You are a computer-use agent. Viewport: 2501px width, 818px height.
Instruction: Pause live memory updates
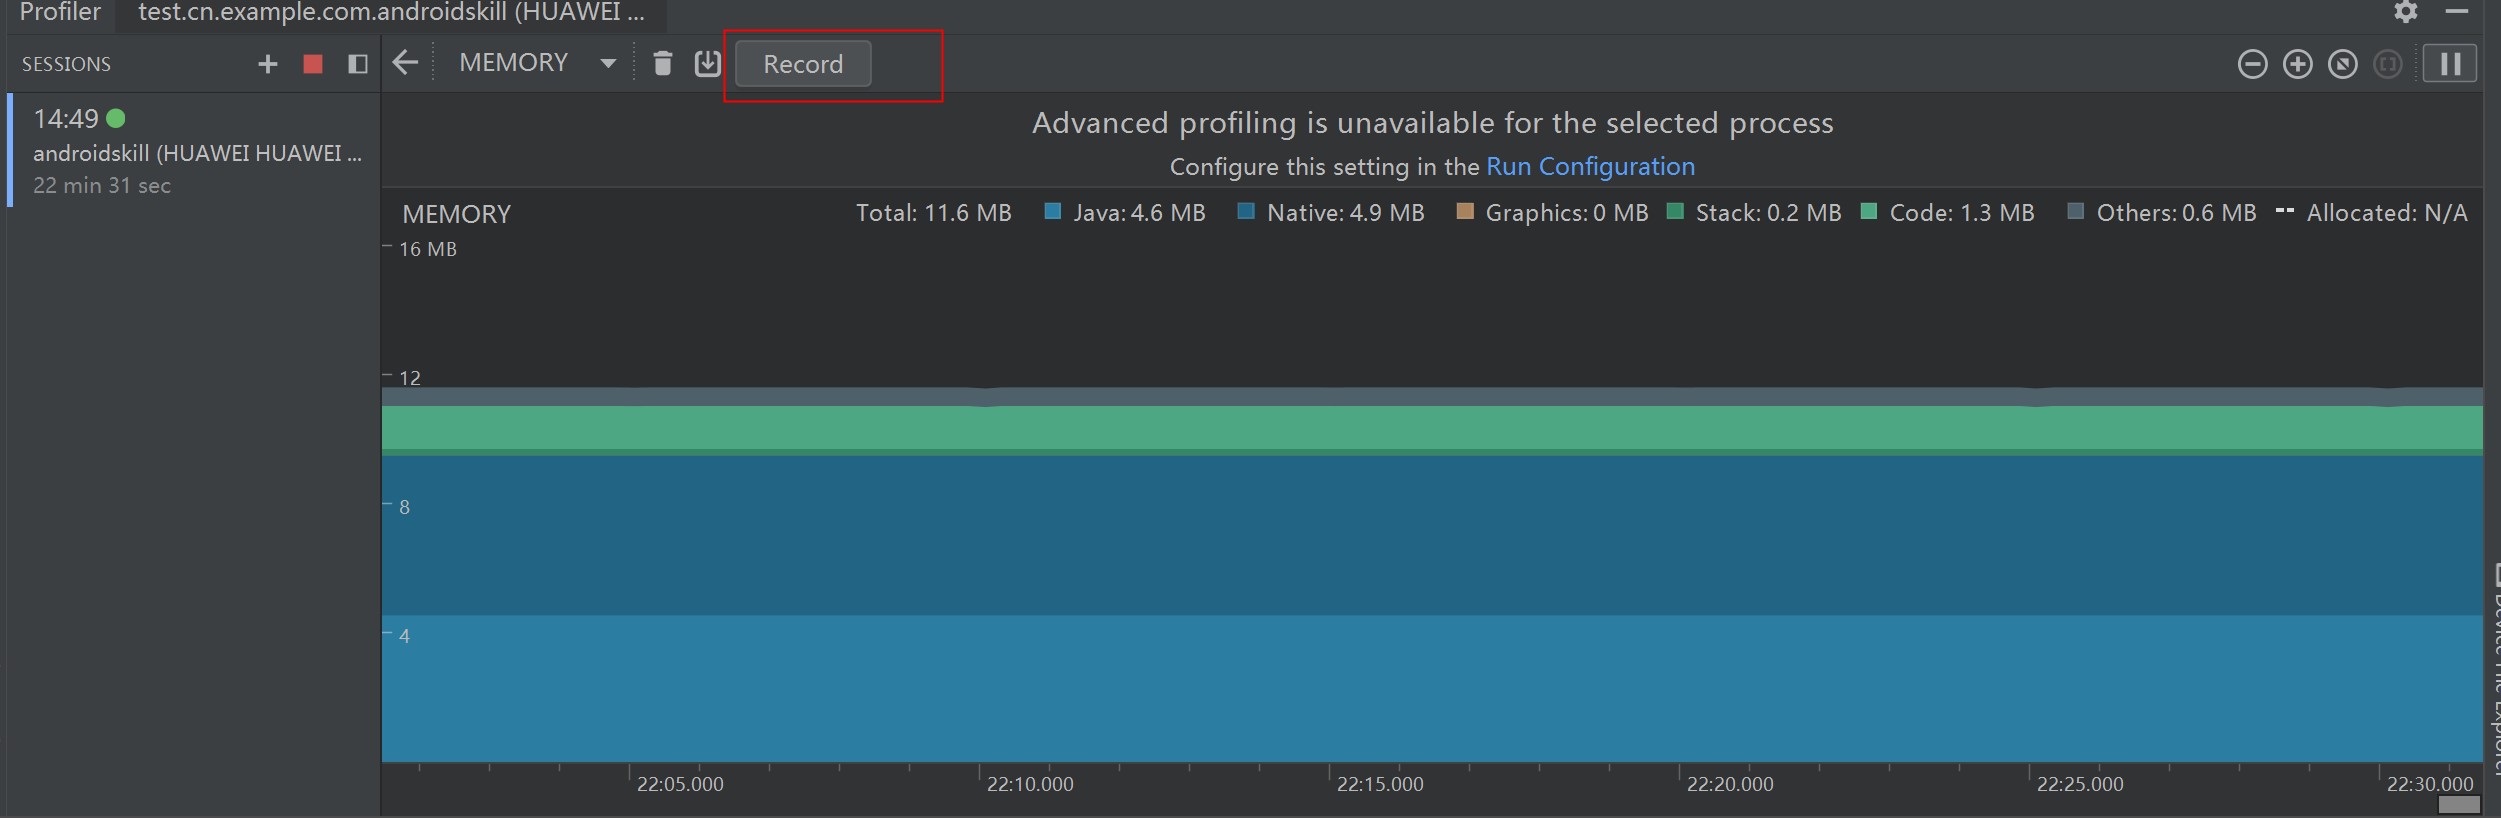pos(2450,64)
